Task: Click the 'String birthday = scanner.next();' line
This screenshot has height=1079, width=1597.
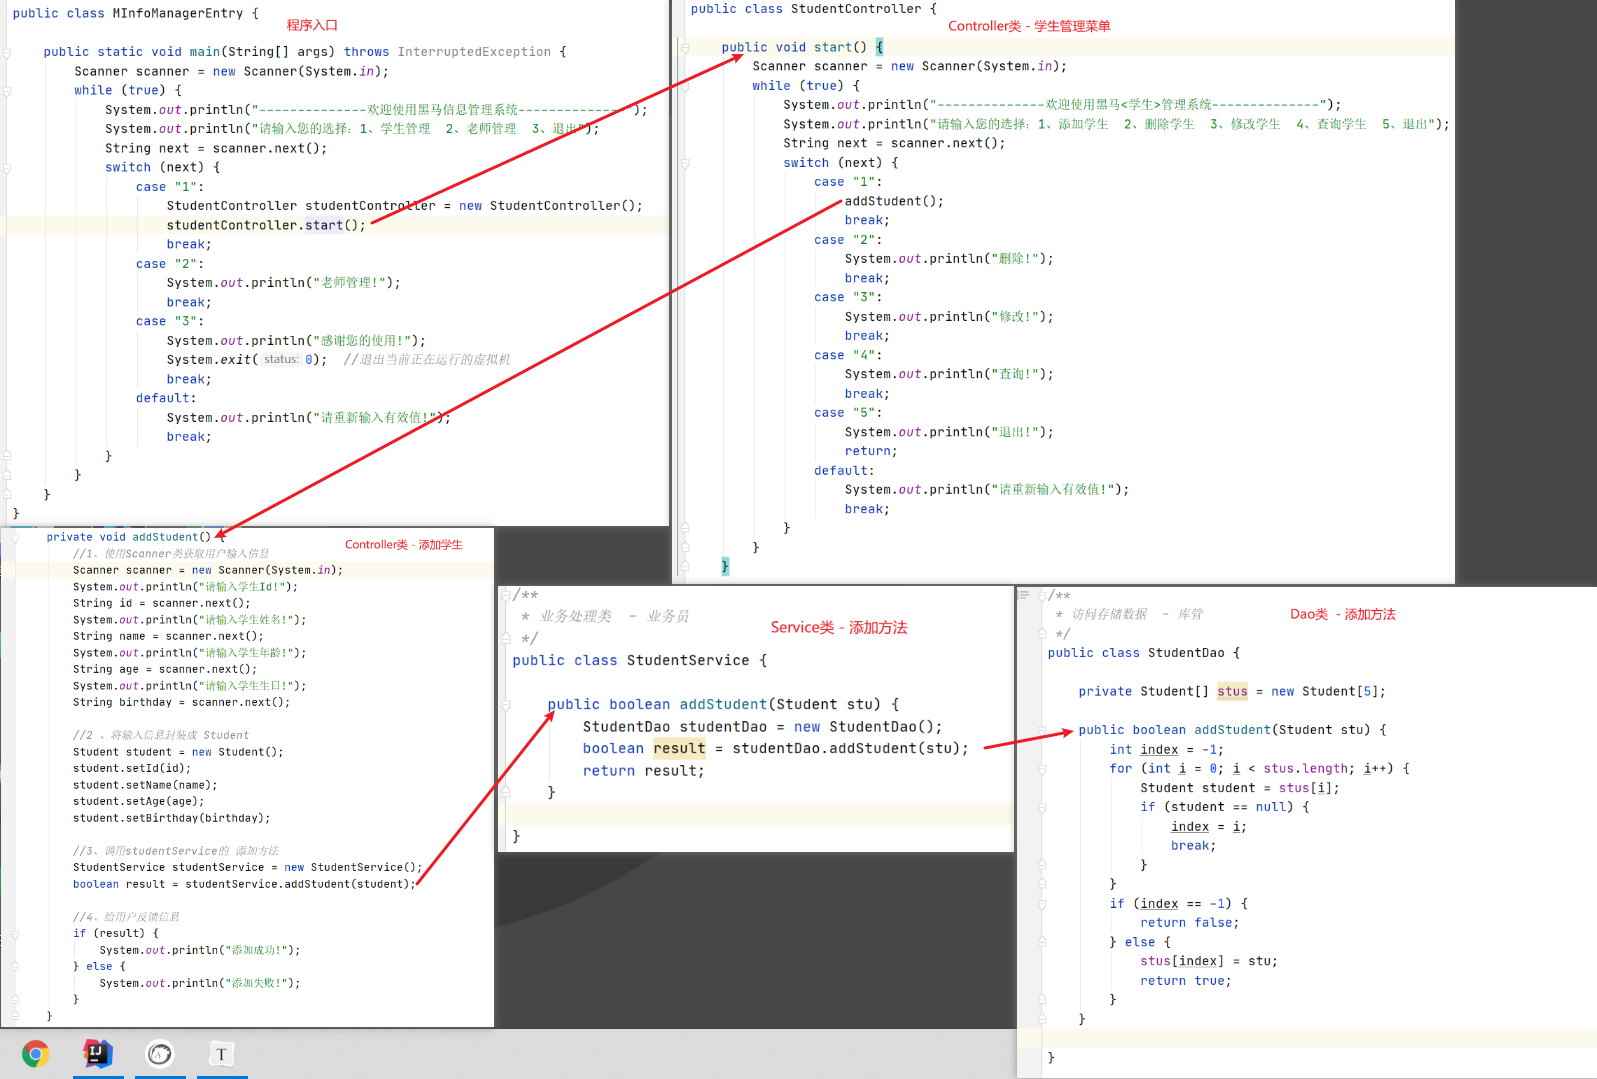Action: (181, 702)
